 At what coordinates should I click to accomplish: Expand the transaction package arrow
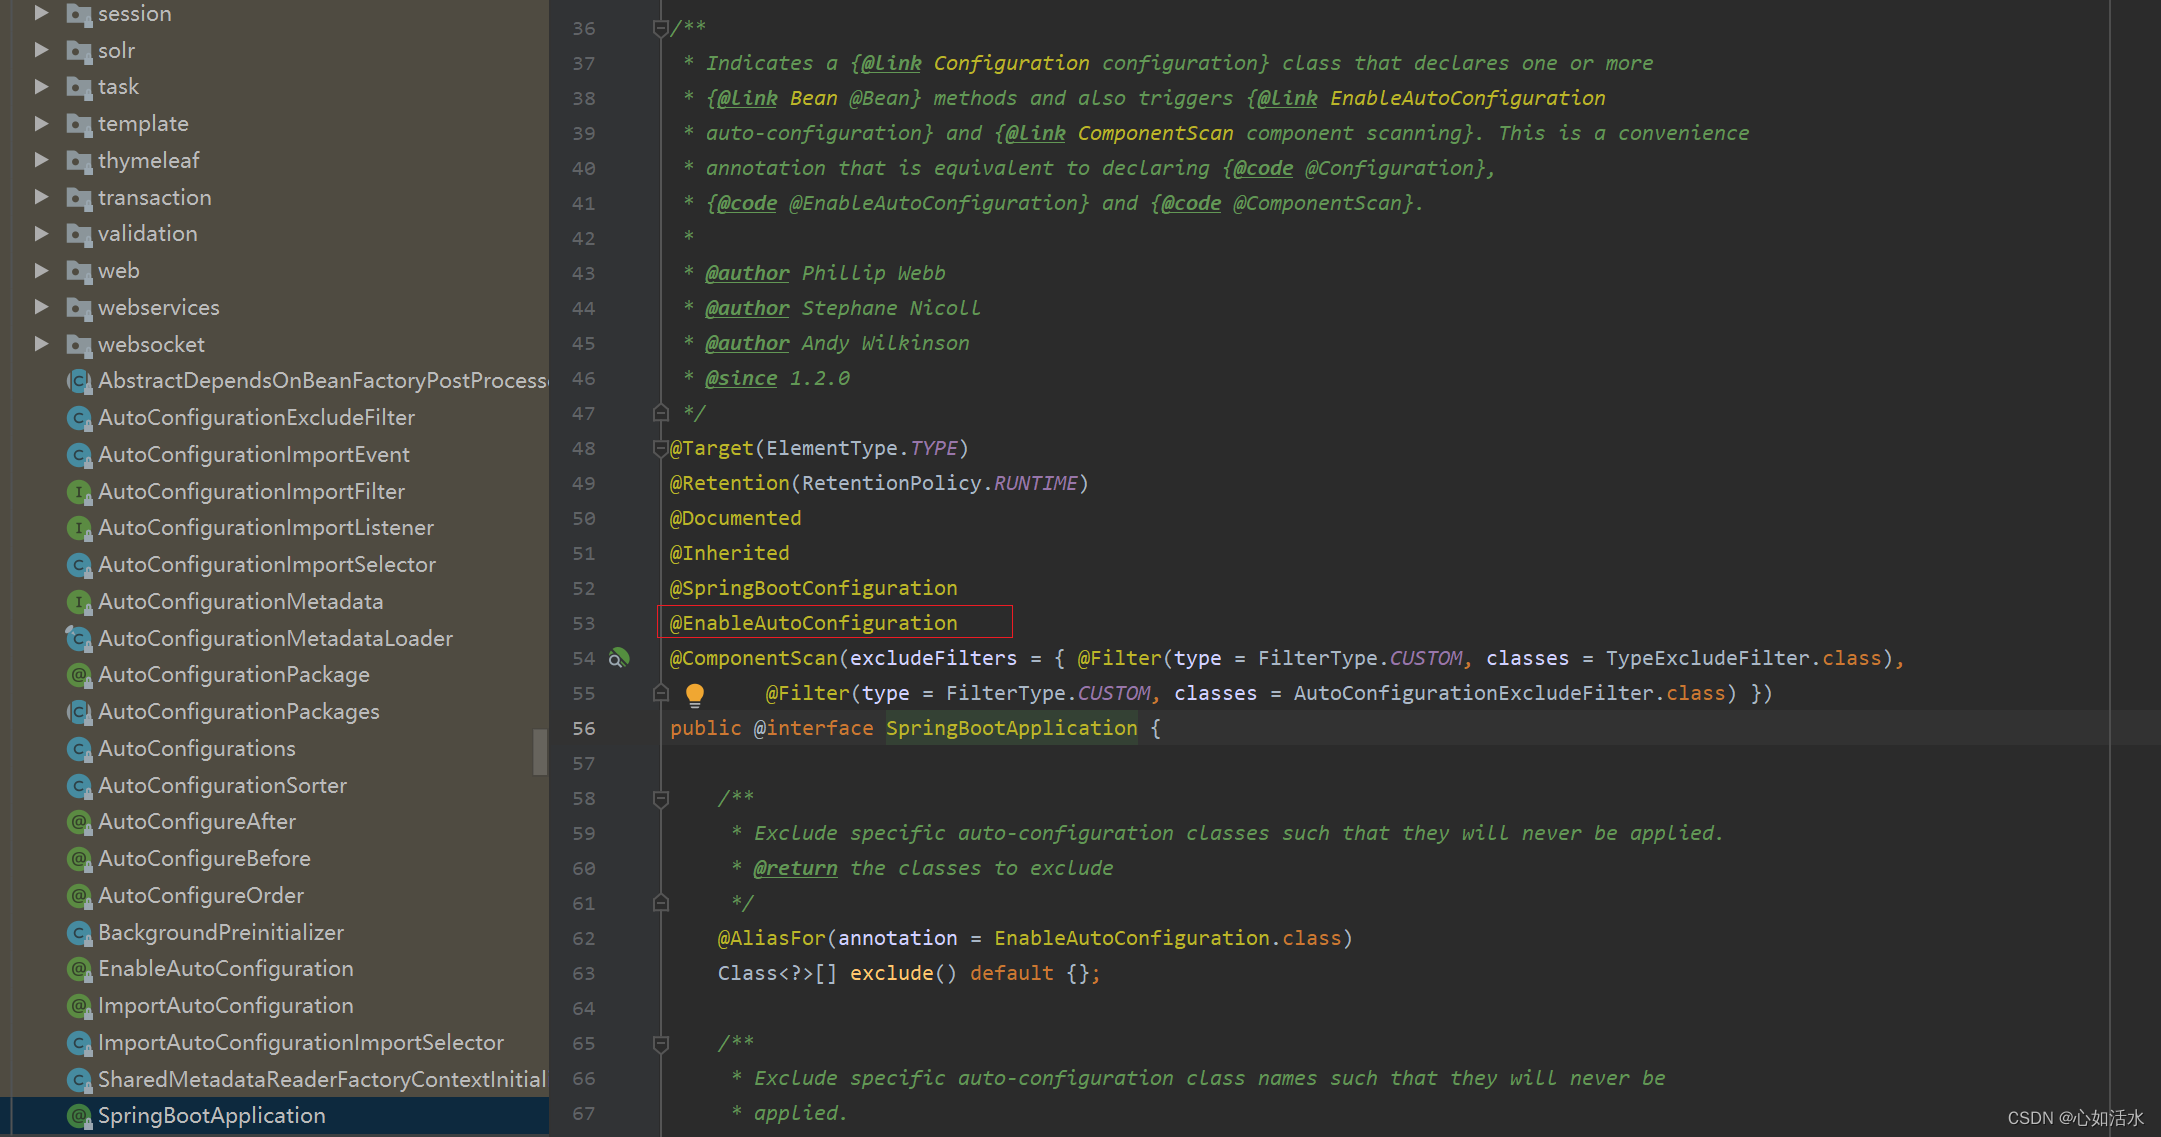(41, 197)
